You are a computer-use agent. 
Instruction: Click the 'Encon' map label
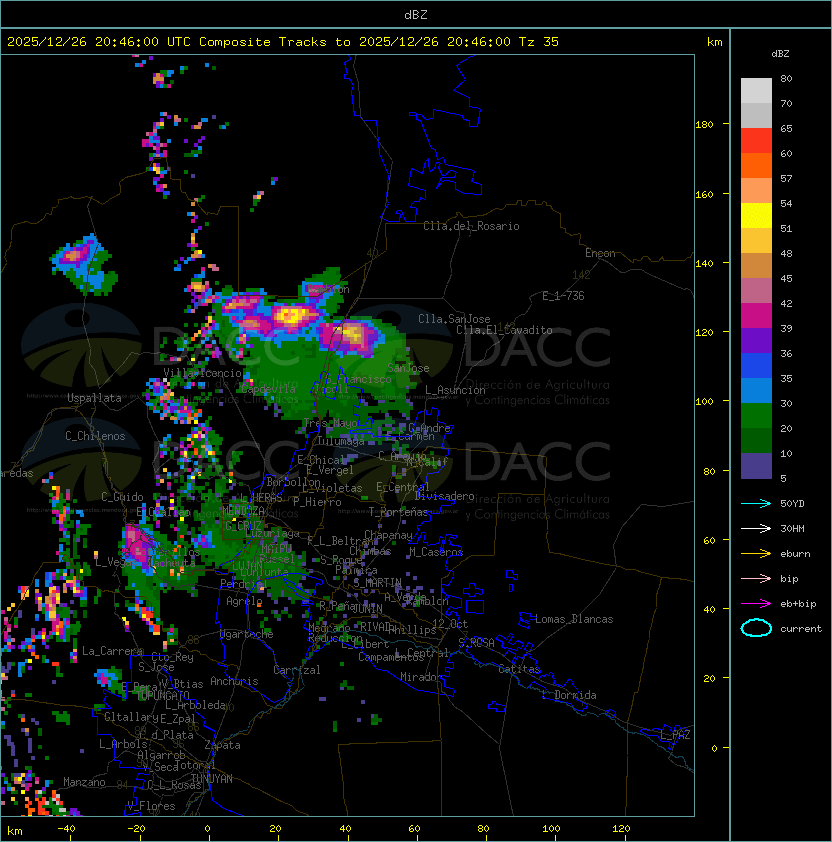[600, 253]
